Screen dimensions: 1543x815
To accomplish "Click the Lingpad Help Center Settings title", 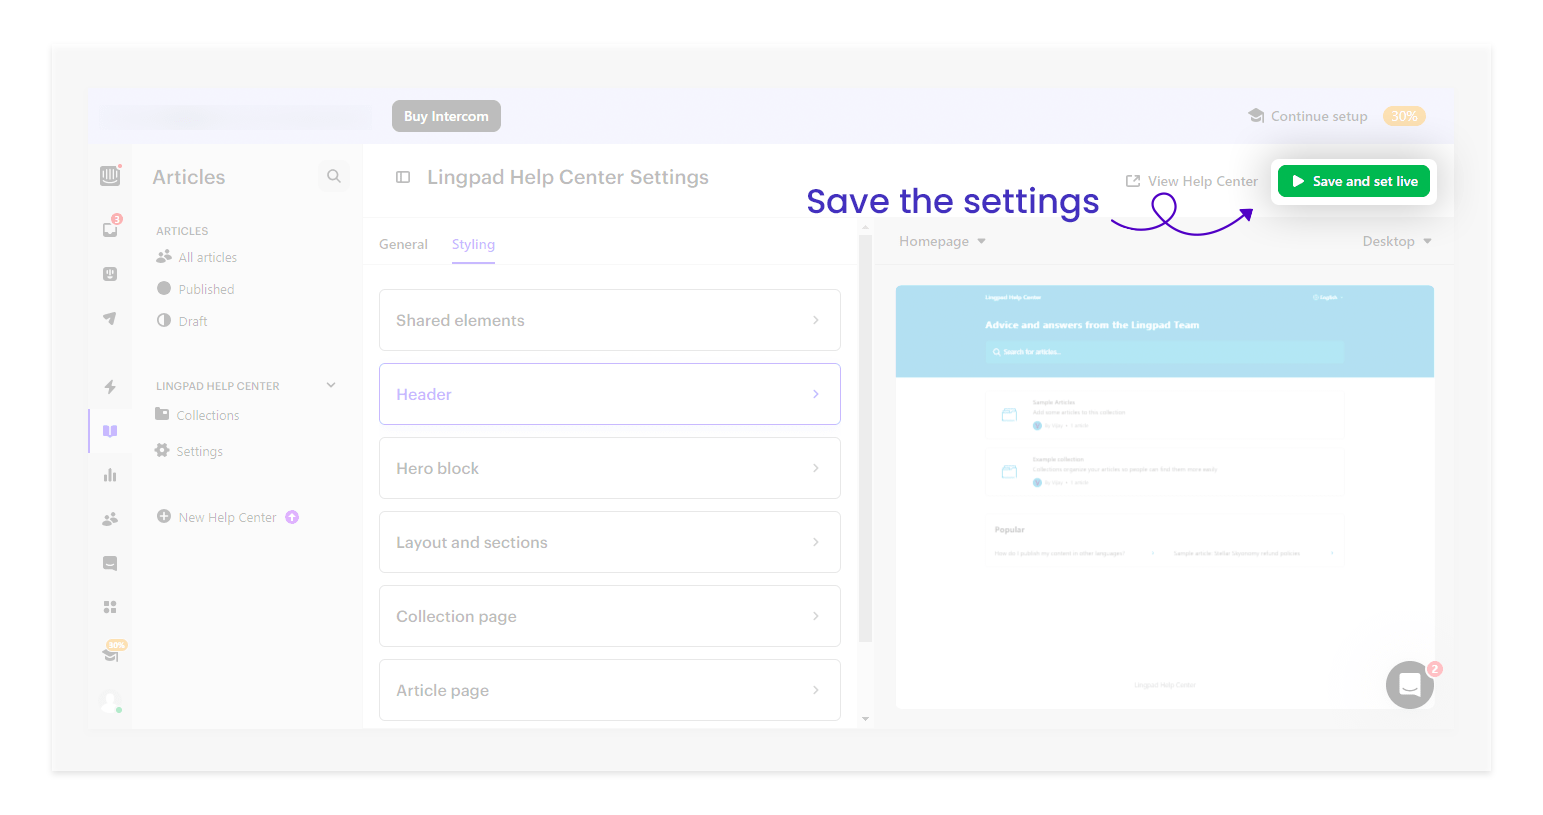I will (x=568, y=177).
